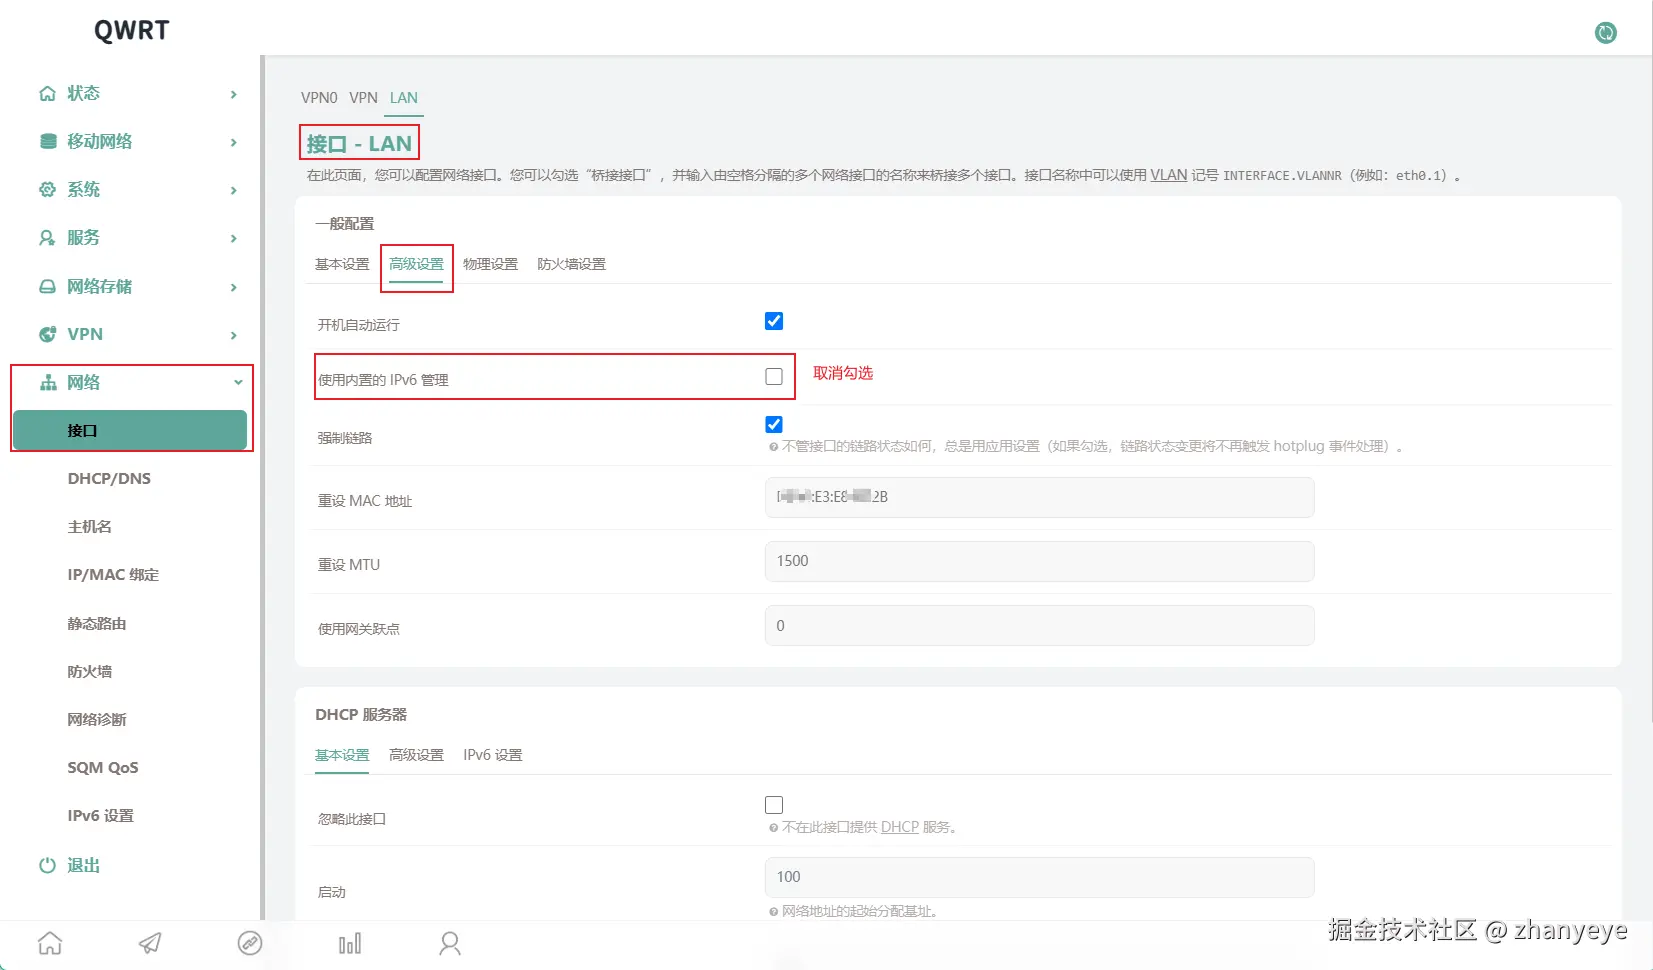Open the 主机名 submenu item
Image resolution: width=1653 pixels, height=970 pixels.
[x=89, y=526]
